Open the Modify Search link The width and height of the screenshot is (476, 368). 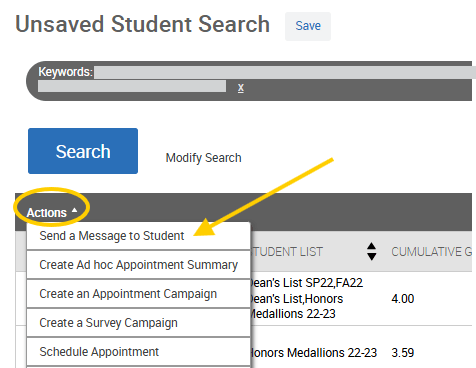(x=203, y=158)
